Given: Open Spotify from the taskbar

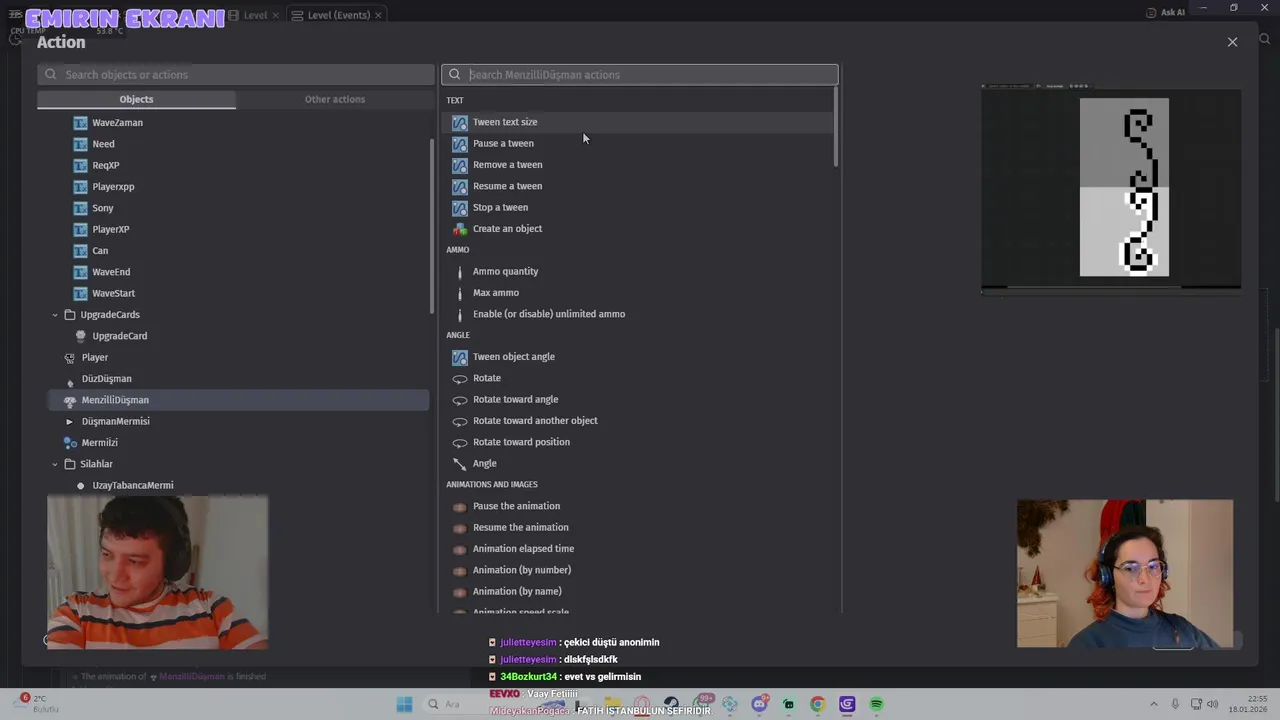Looking at the screenshot, I should point(876,704).
